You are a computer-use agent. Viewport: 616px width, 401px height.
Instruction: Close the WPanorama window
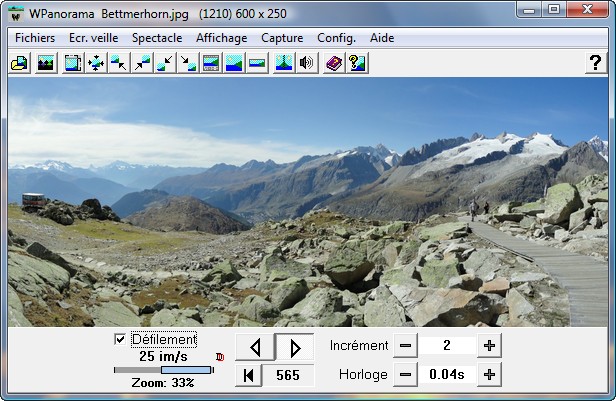[588, 10]
